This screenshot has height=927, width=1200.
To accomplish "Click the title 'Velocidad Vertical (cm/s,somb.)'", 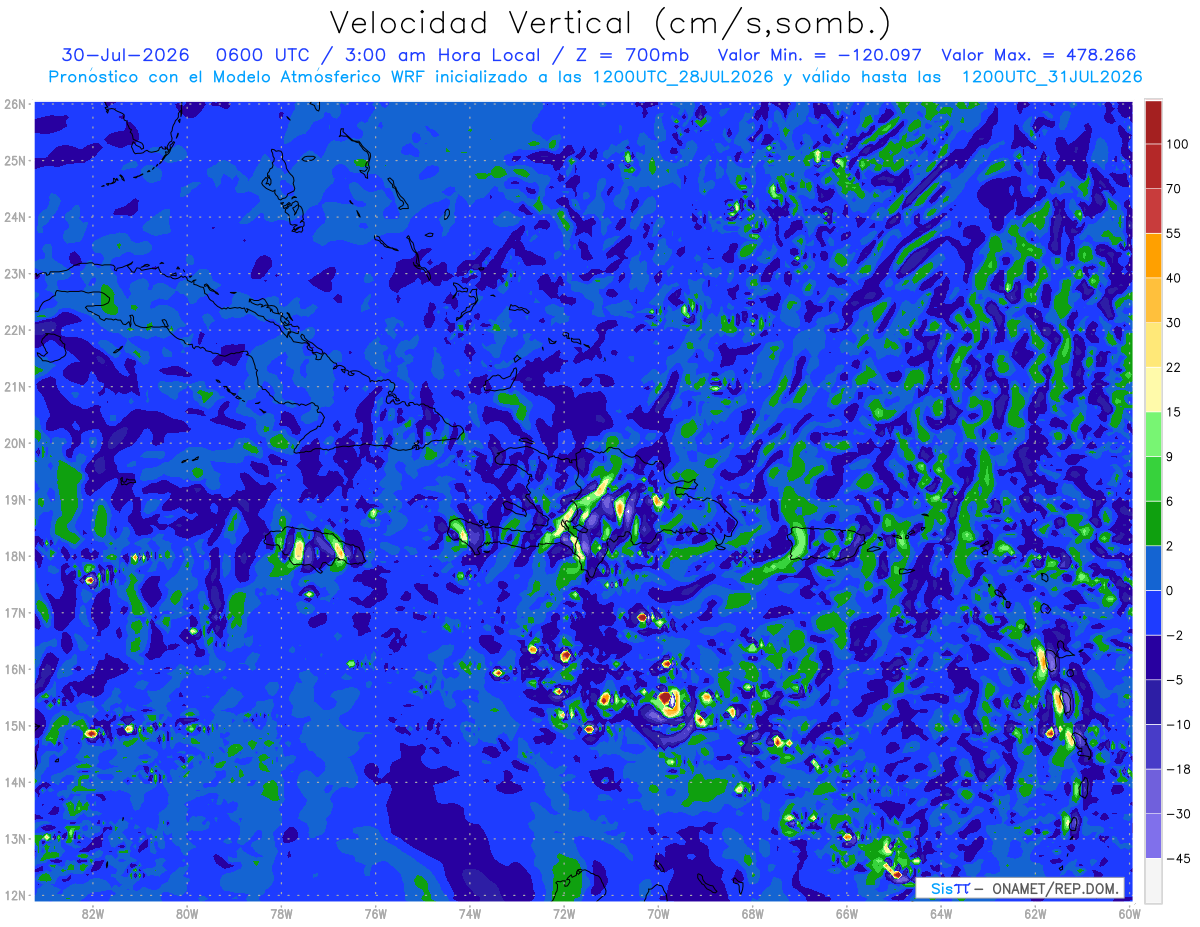I will pyautogui.click(x=610, y=23).
